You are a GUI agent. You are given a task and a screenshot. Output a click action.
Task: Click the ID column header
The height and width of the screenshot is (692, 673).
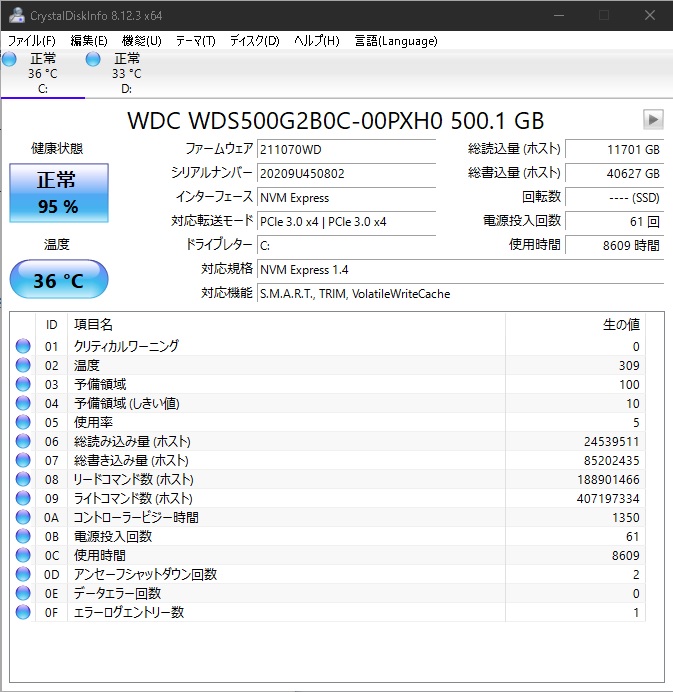pos(51,325)
